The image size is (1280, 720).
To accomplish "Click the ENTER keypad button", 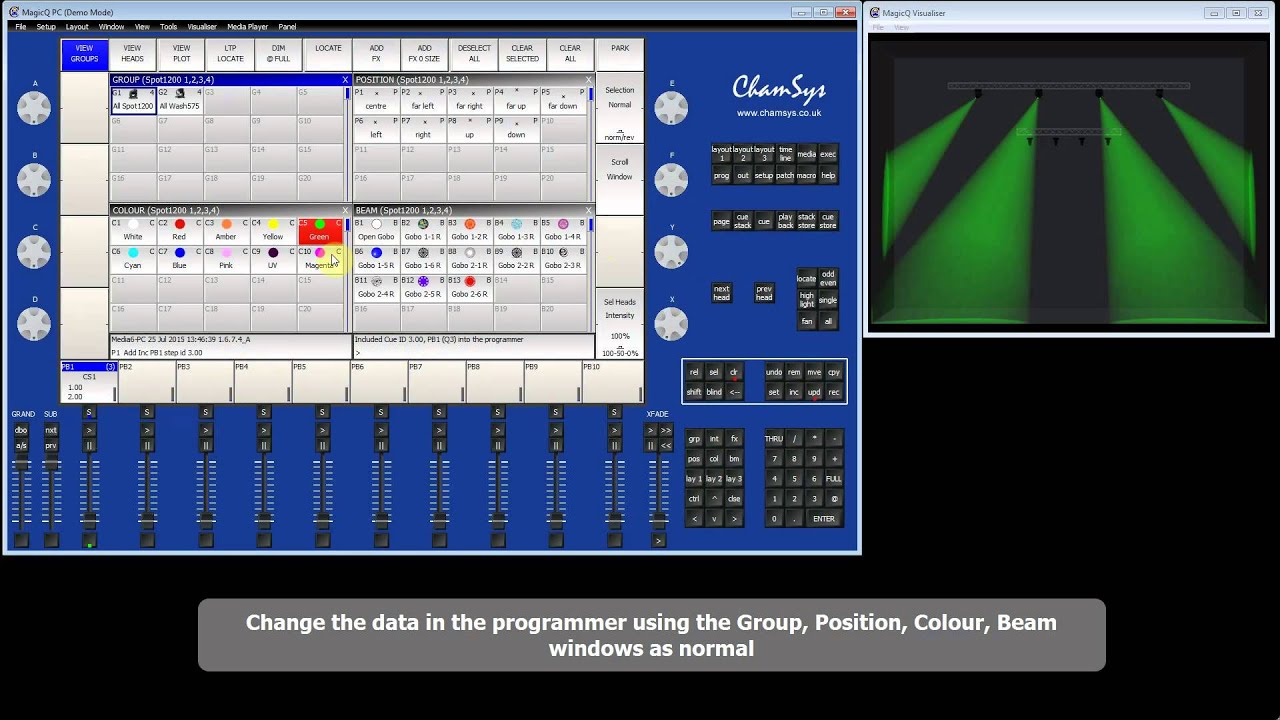I will pos(824,519).
